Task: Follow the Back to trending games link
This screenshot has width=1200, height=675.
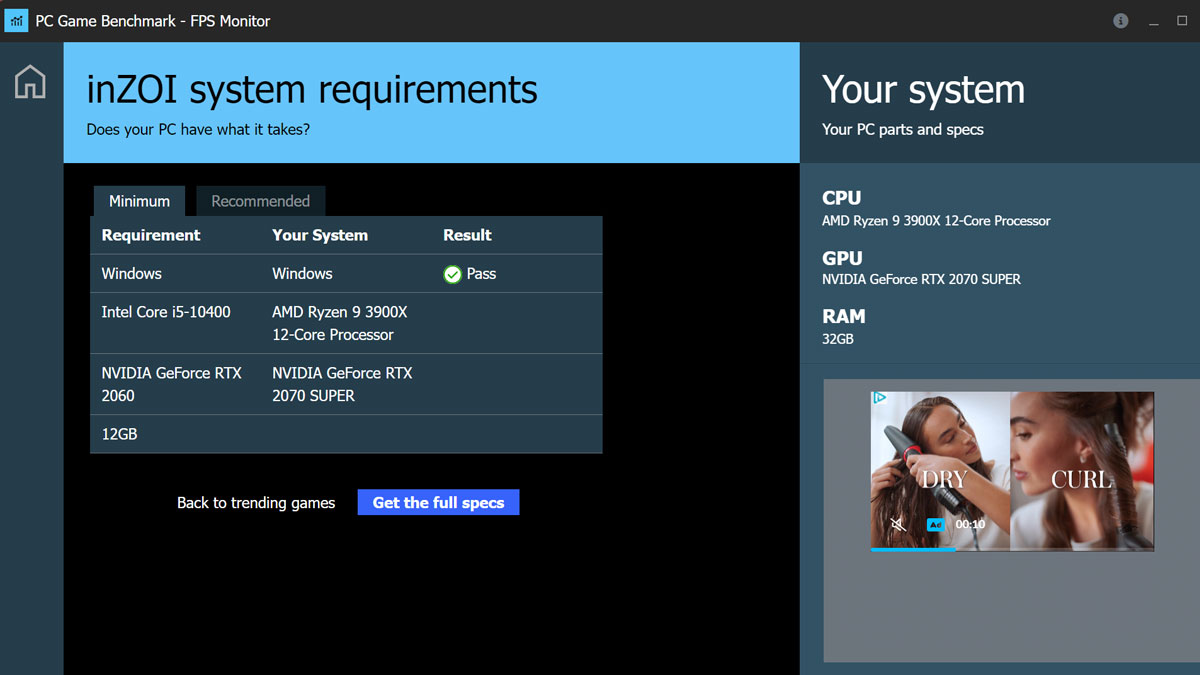Action: 256,503
